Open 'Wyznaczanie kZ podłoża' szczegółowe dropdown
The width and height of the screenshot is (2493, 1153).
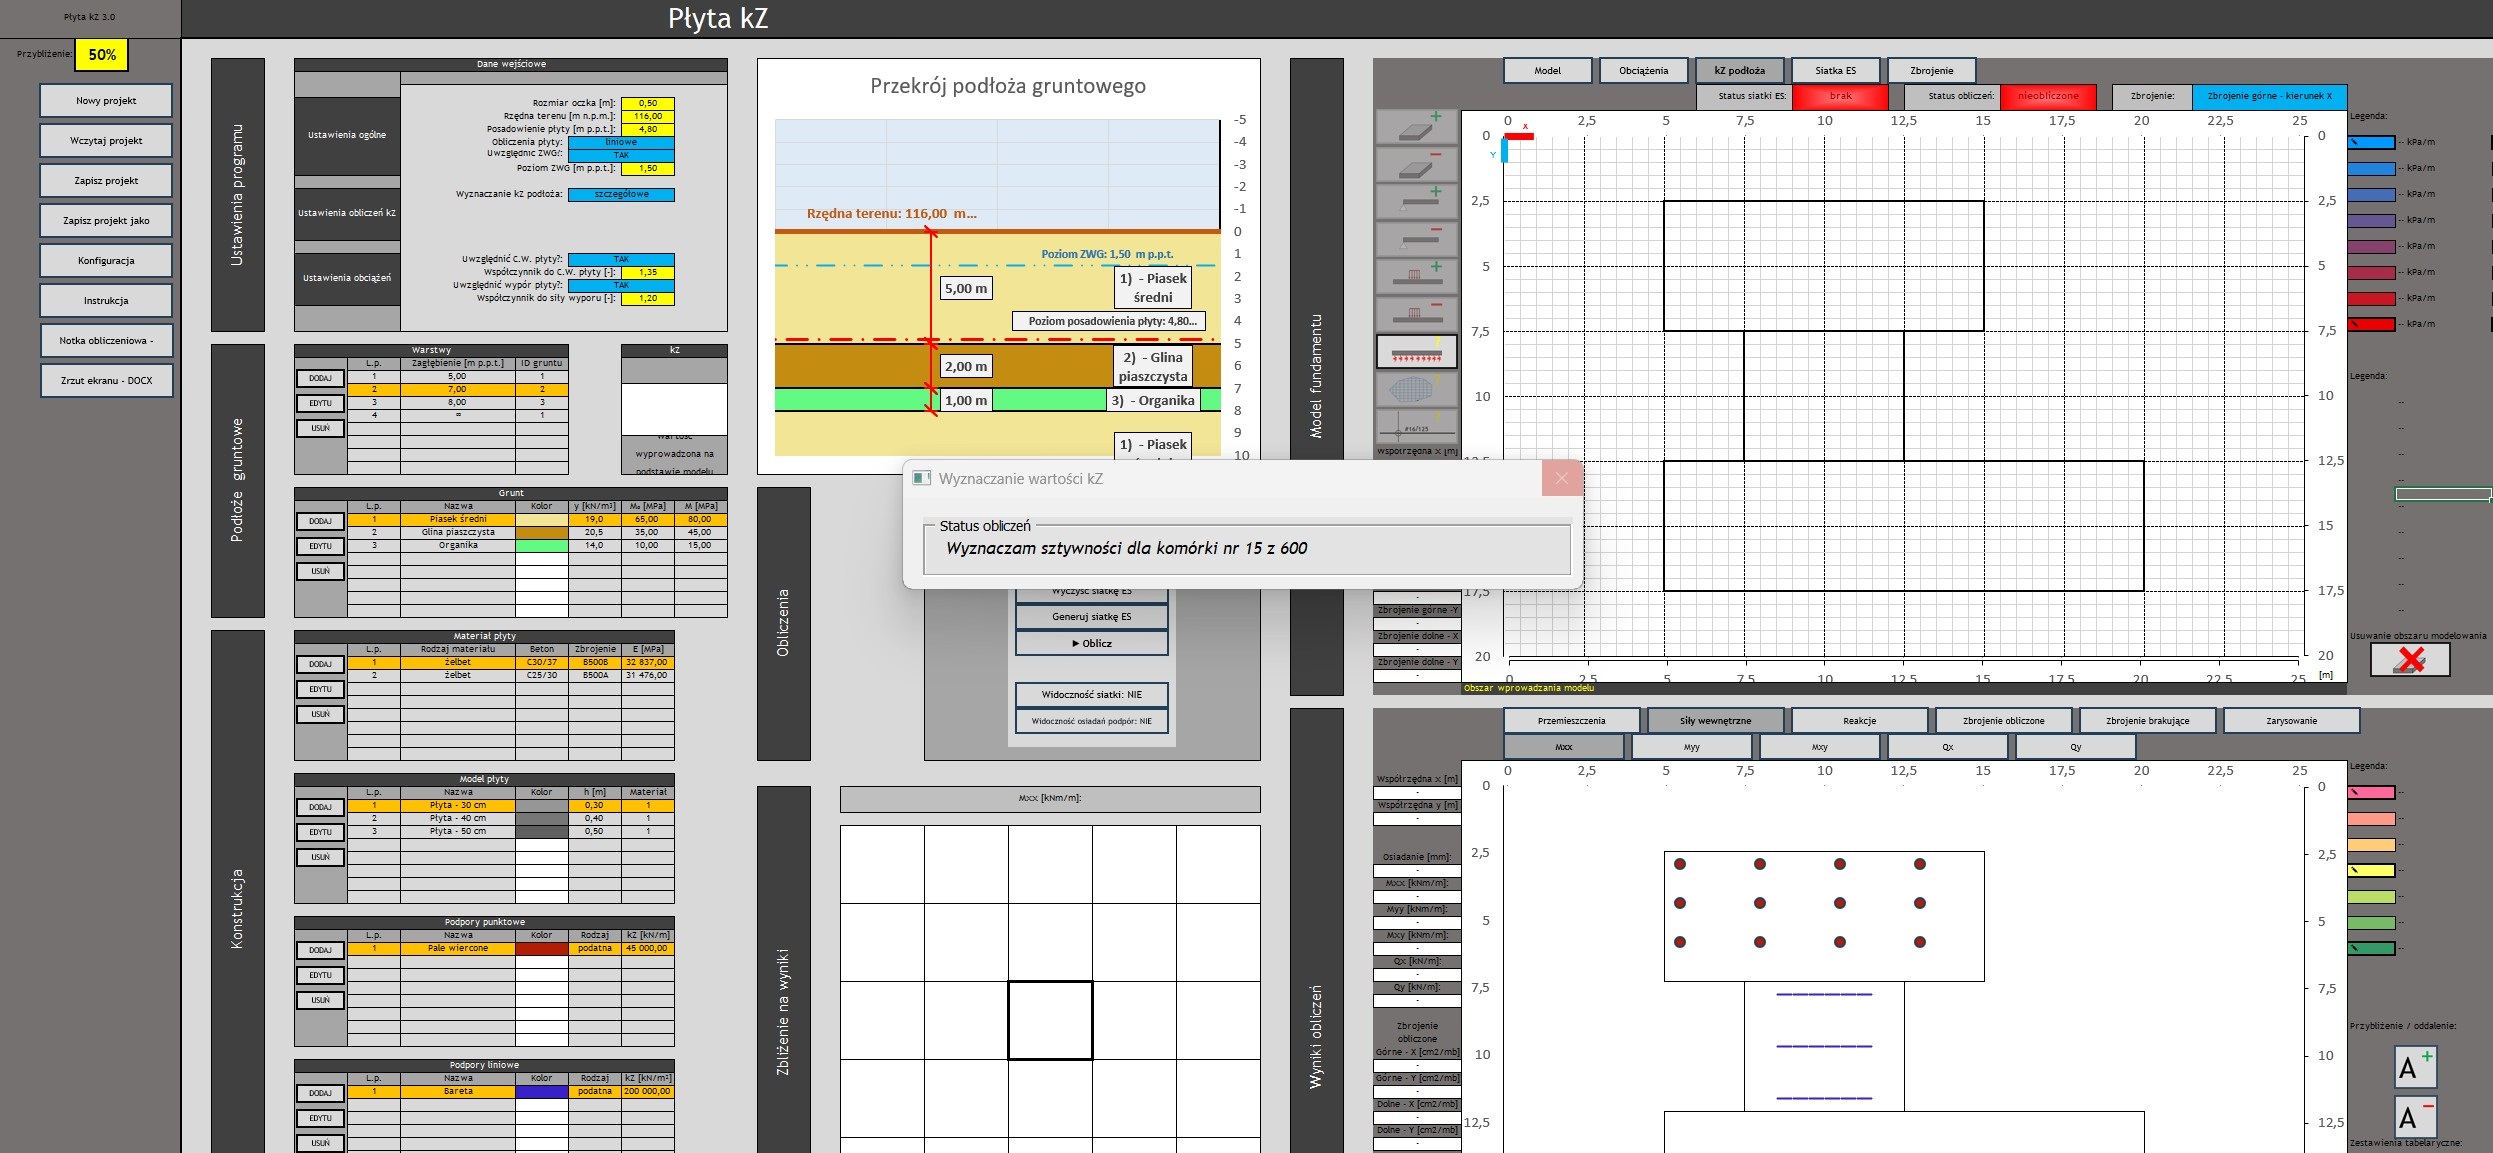tap(621, 194)
